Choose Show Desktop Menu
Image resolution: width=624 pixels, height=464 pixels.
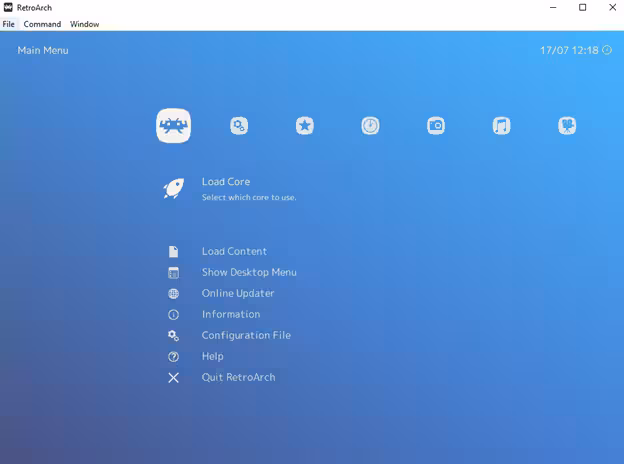pos(249,273)
